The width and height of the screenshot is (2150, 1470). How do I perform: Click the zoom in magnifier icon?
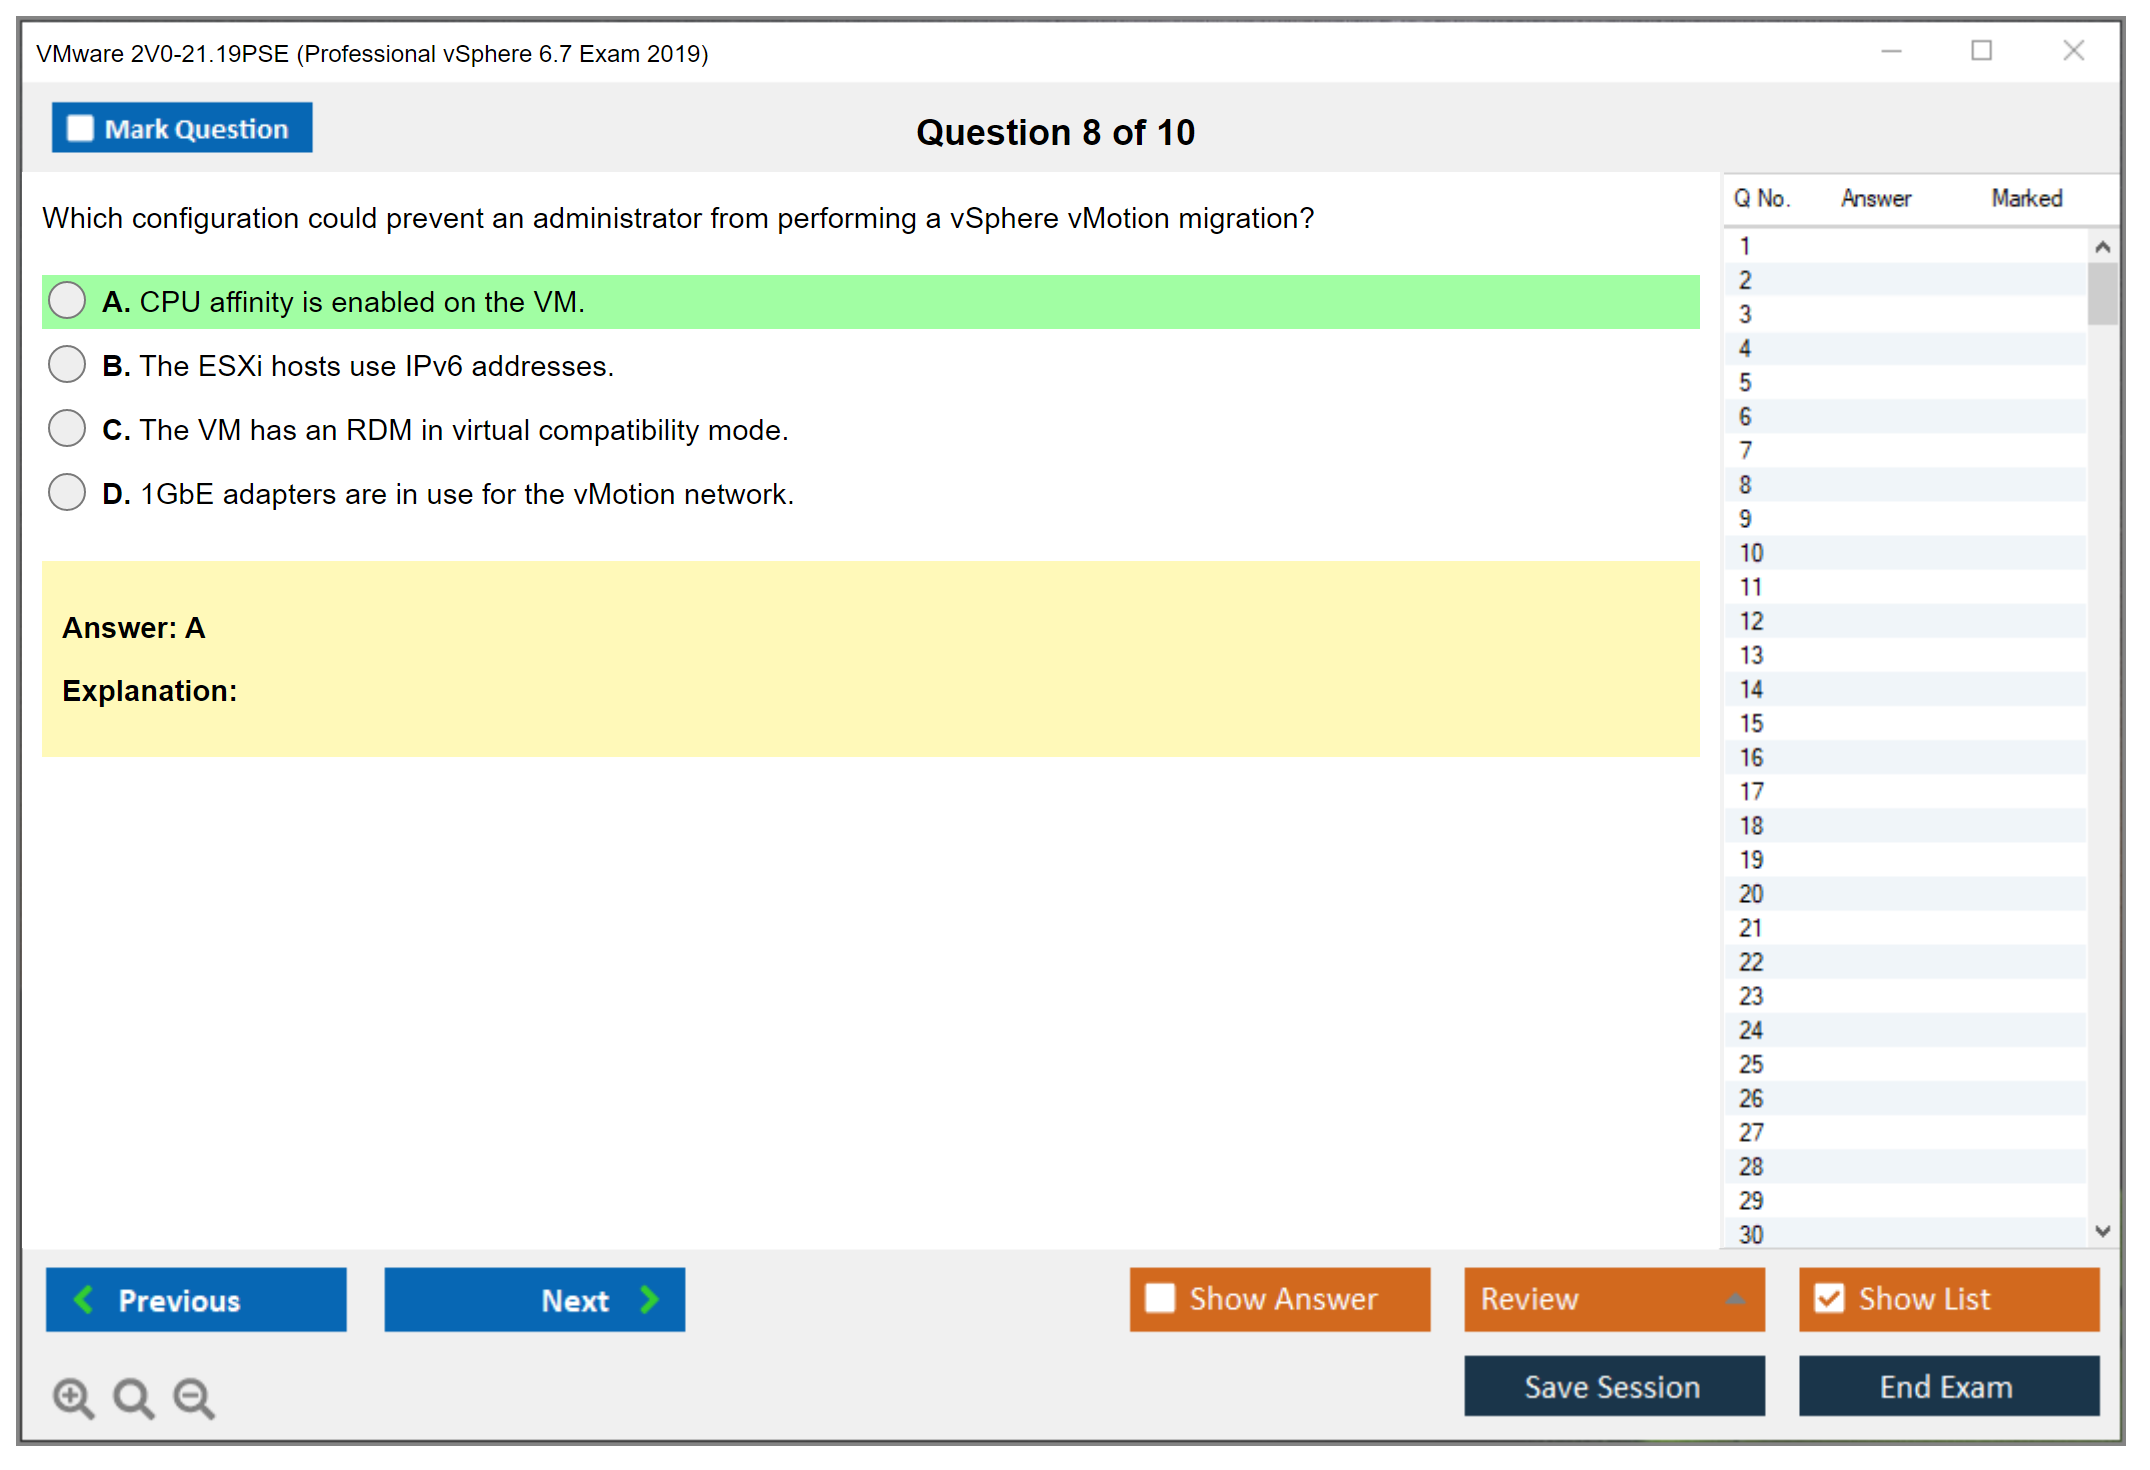(x=72, y=1397)
